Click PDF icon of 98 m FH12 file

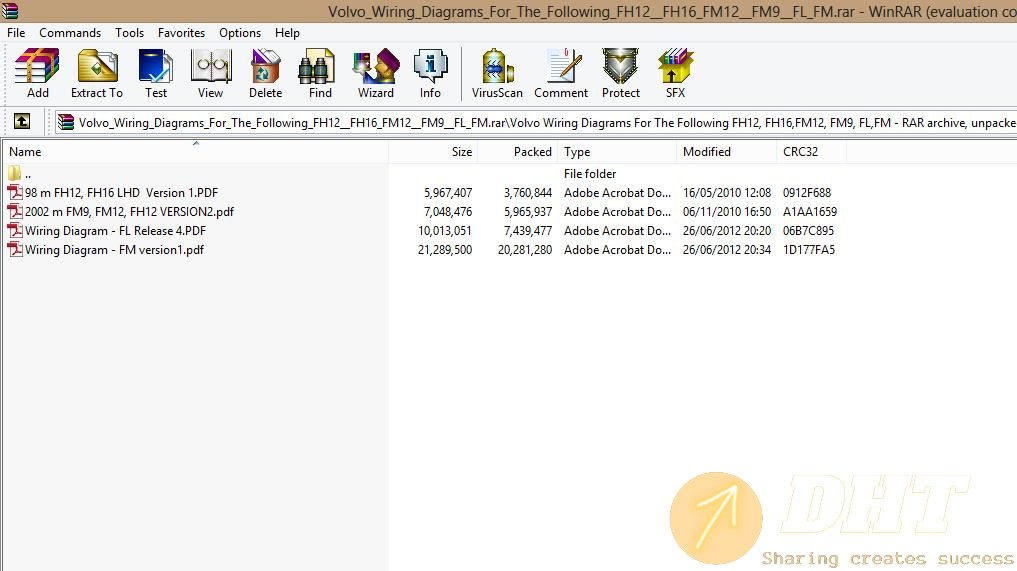tap(14, 193)
